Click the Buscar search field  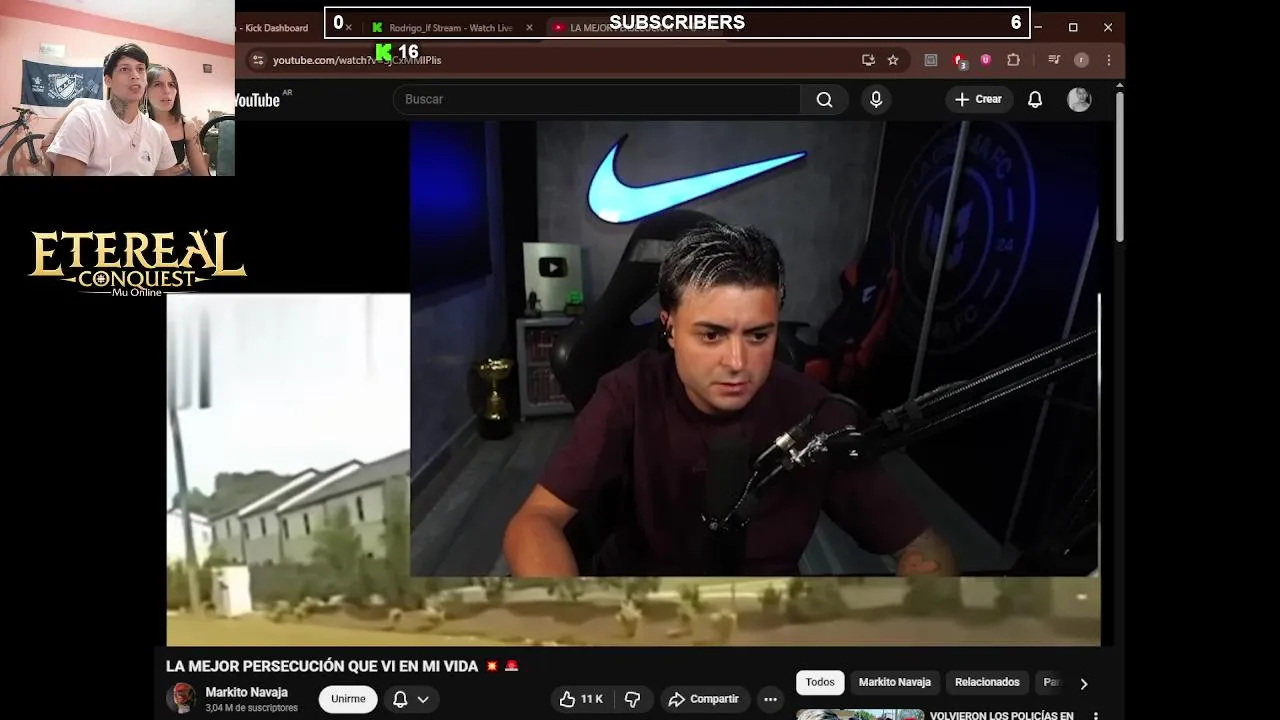[596, 99]
